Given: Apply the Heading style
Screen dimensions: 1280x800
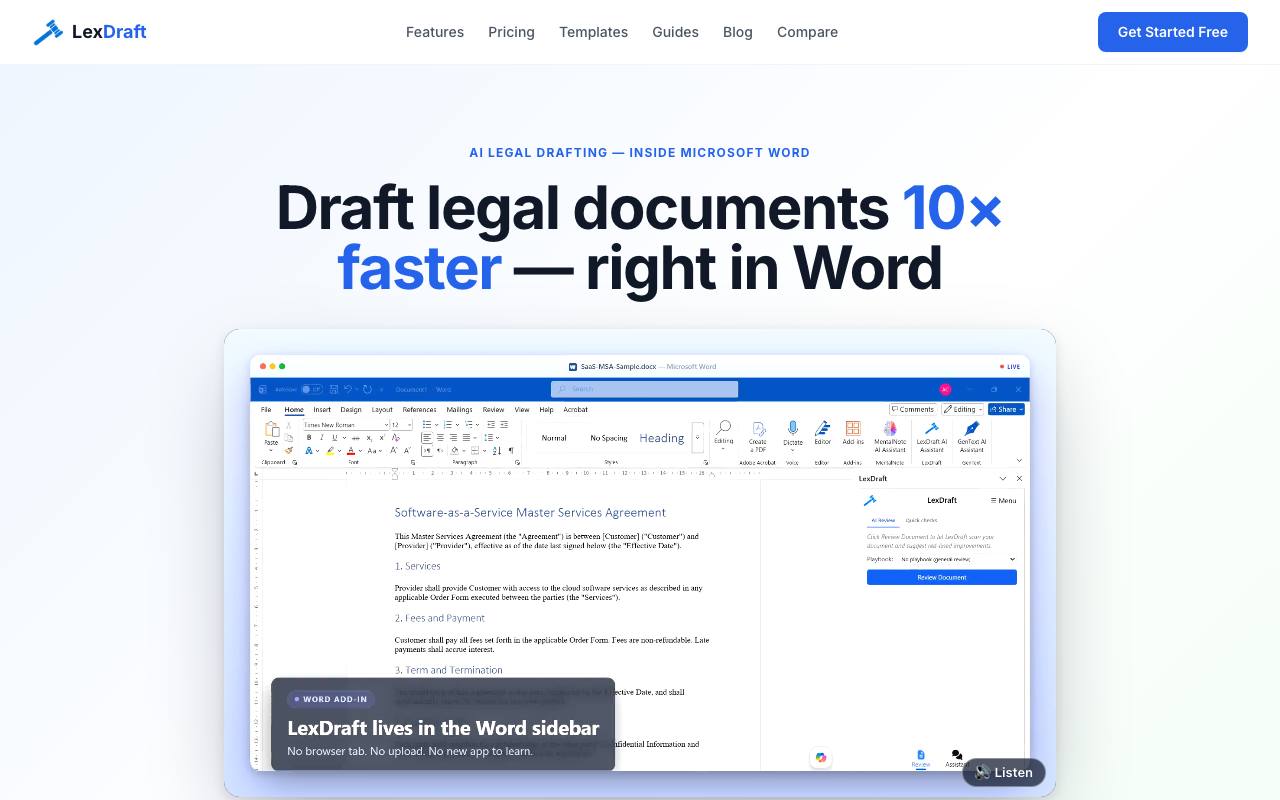Looking at the screenshot, I should [x=662, y=438].
